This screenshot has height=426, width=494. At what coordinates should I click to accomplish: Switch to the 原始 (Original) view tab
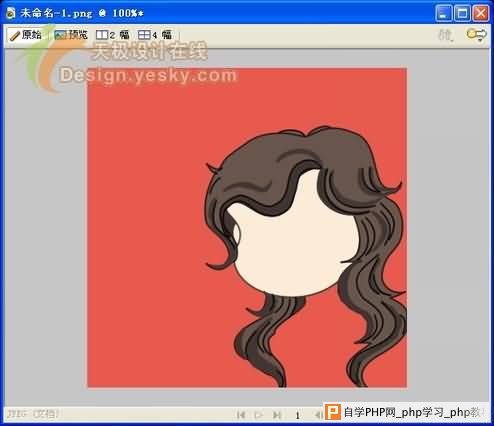(x=26, y=35)
